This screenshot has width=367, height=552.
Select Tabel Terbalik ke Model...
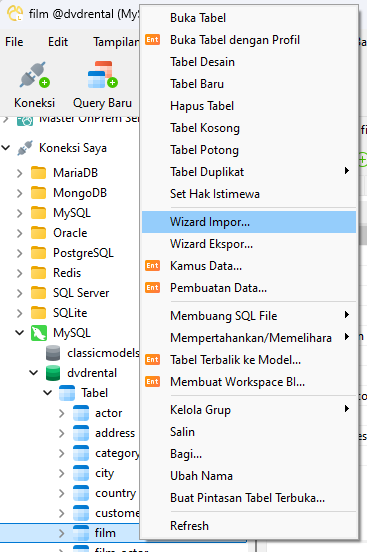coord(249,360)
